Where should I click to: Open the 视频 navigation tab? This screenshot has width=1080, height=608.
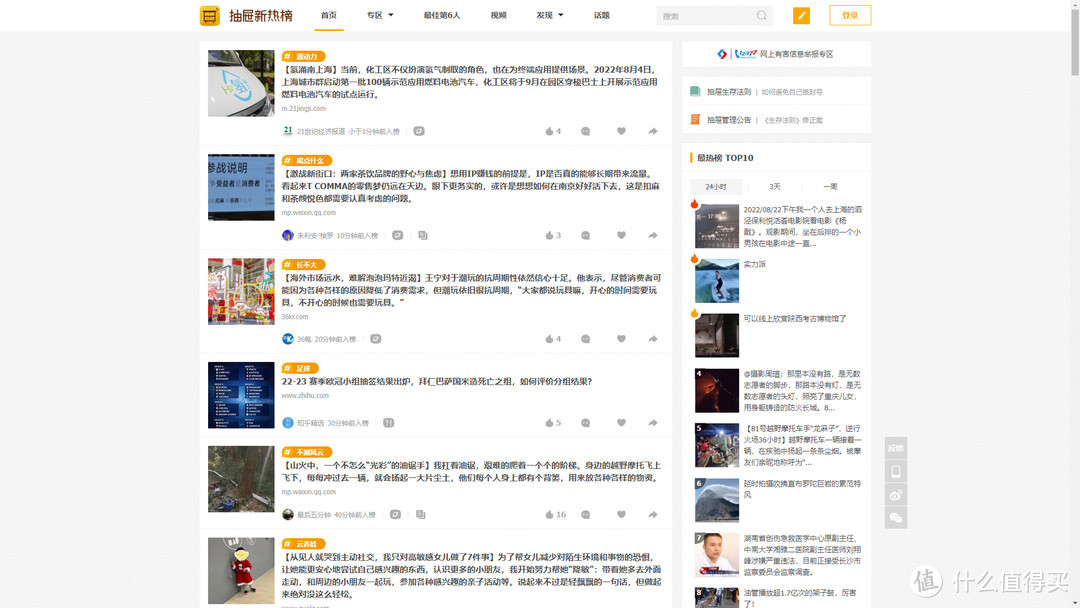coord(498,15)
